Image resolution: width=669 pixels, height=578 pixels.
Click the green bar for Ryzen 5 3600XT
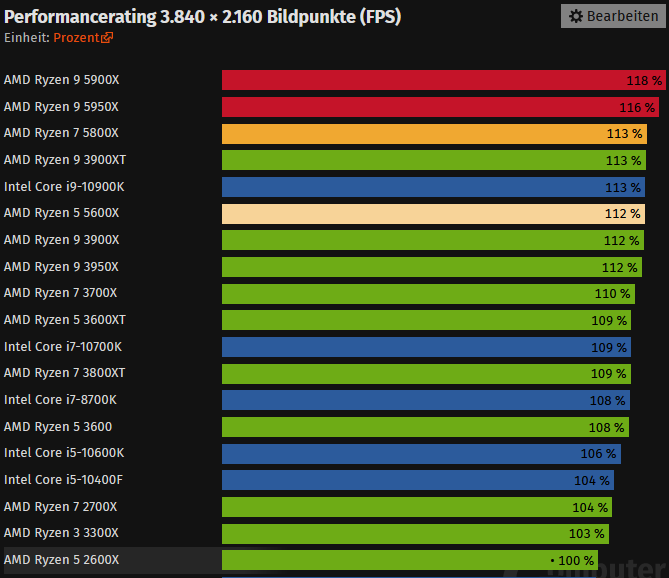(427, 320)
